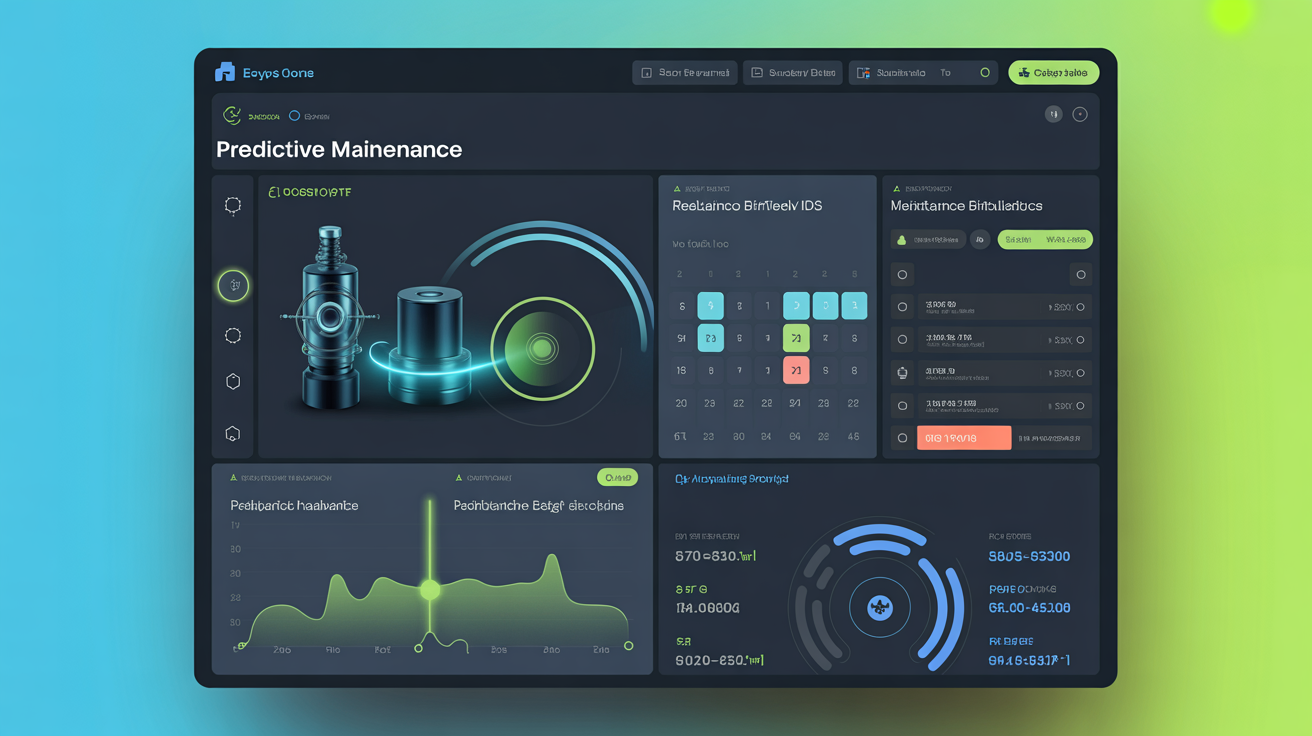The height and width of the screenshot is (736, 1312).
Task: Click the gauge hub icon in Operating panel
Action: point(879,607)
